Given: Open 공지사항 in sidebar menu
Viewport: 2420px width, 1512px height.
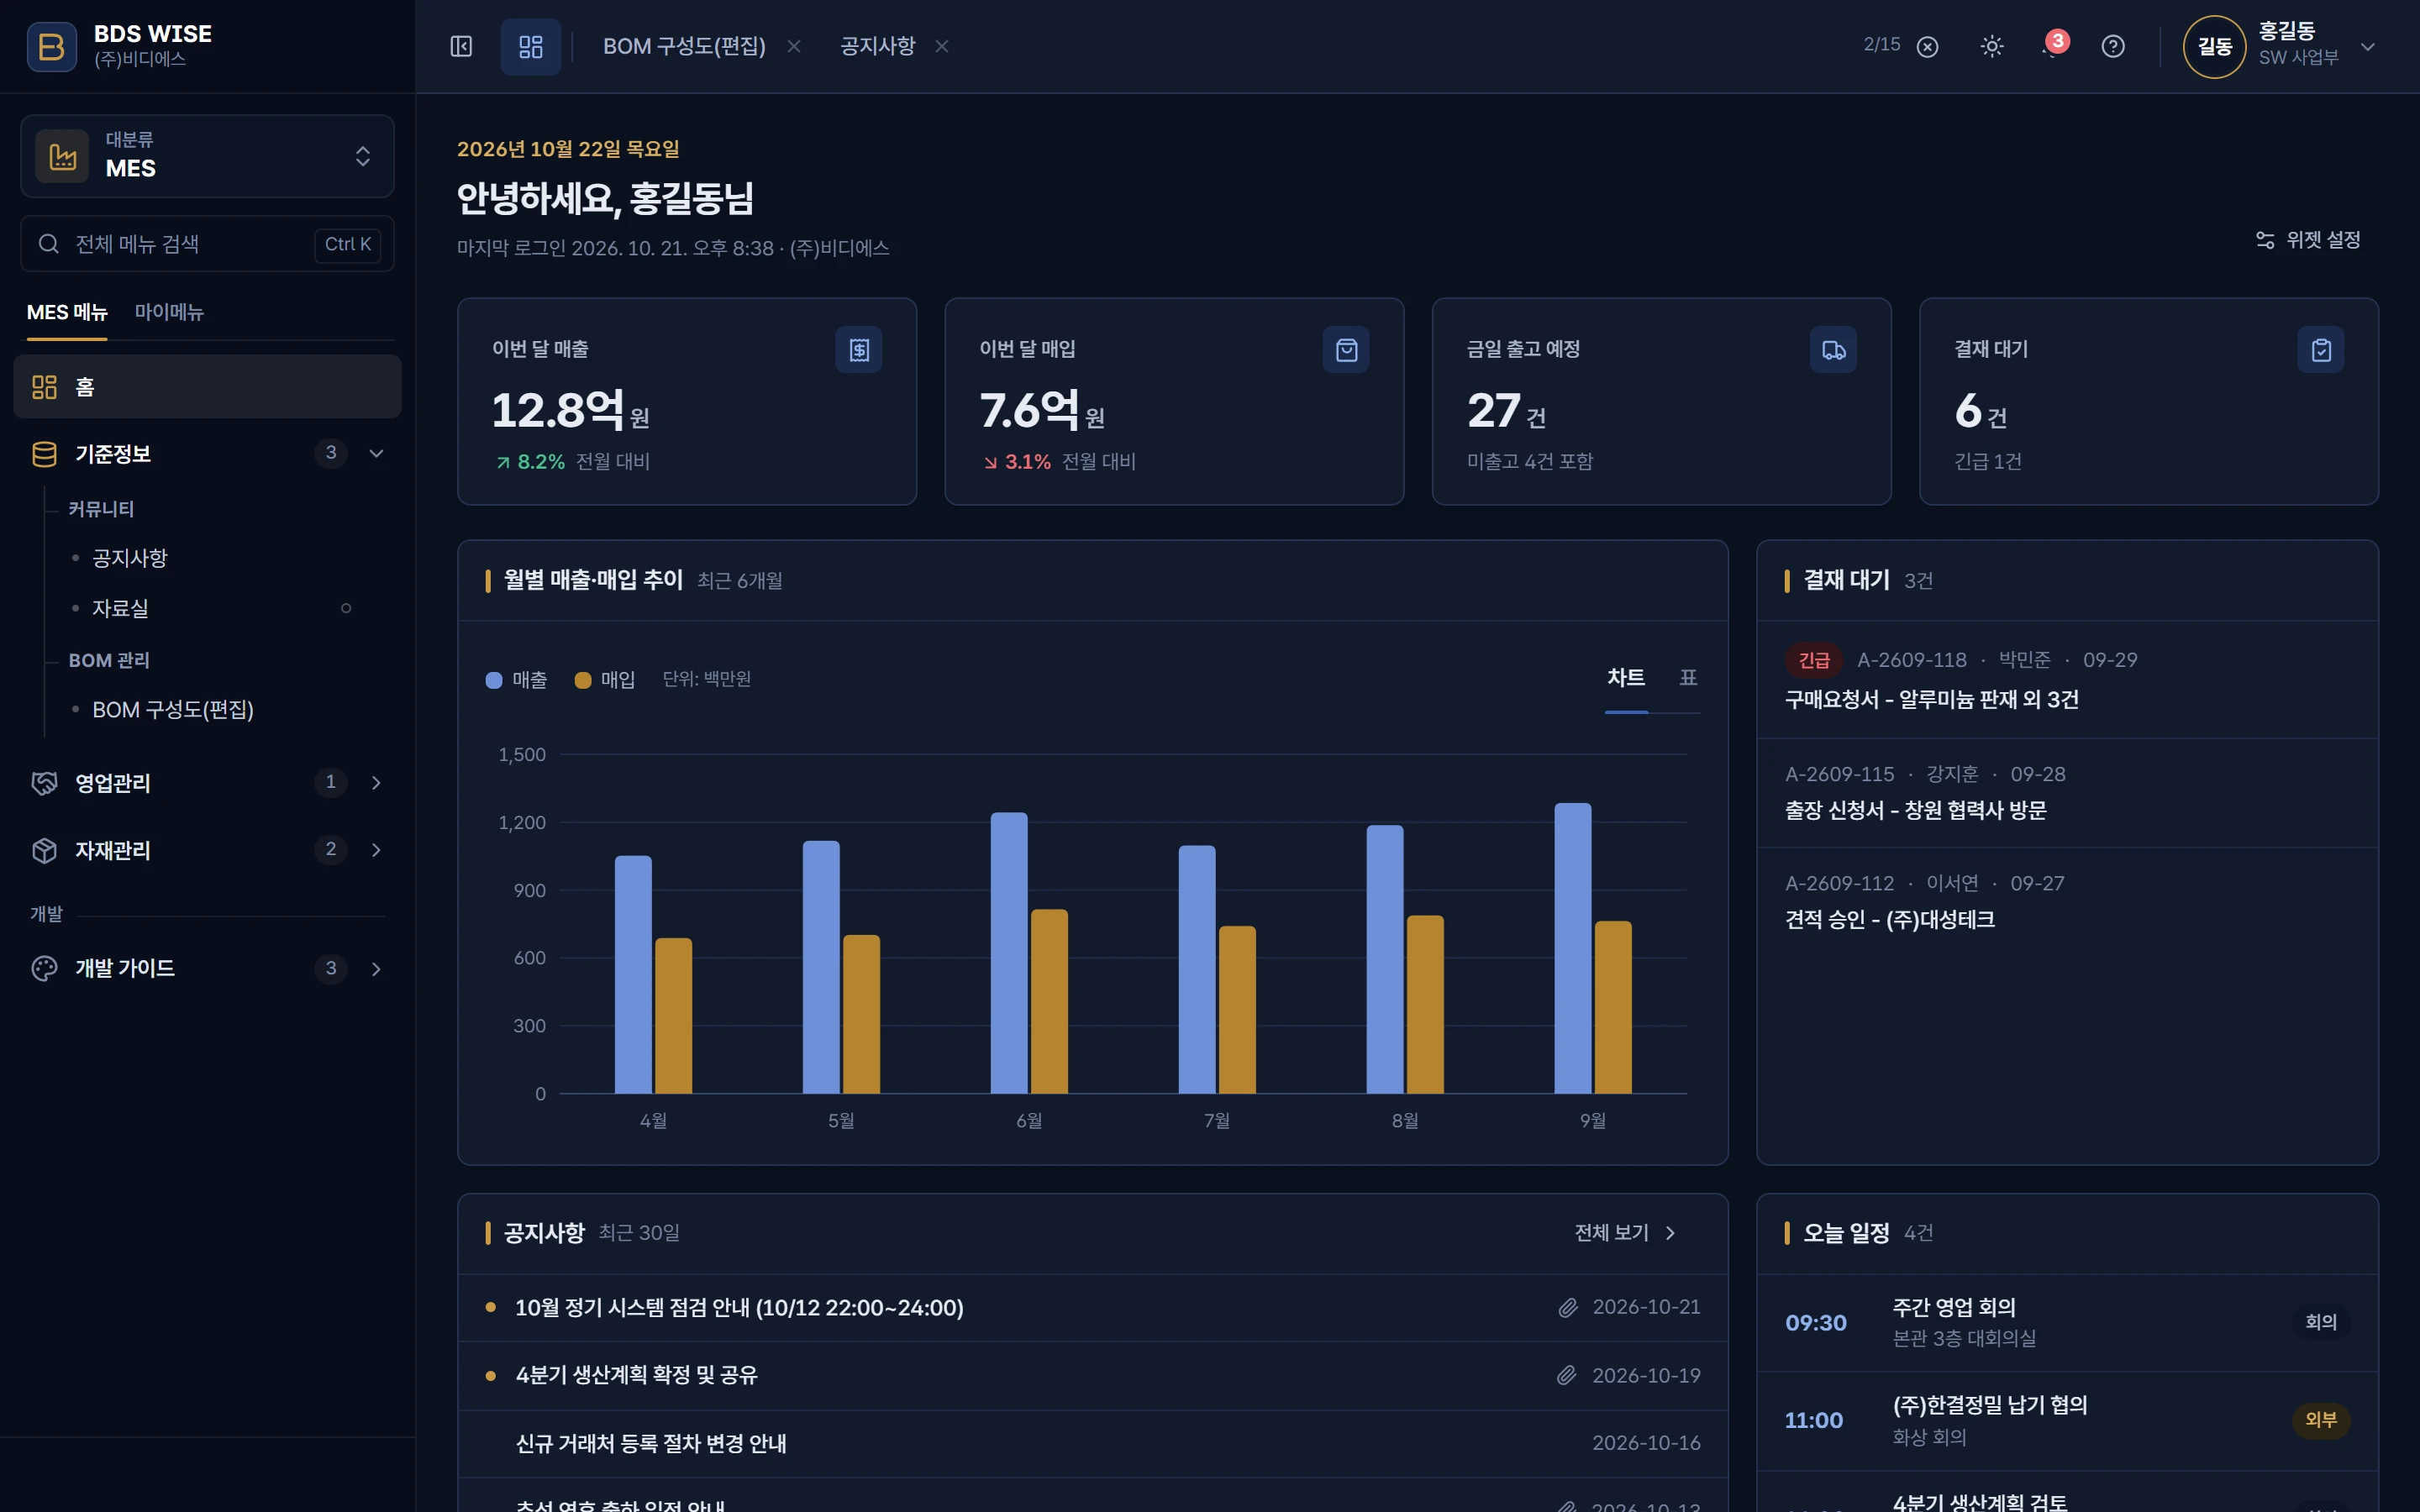Looking at the screenshot, I should [130, 558].
